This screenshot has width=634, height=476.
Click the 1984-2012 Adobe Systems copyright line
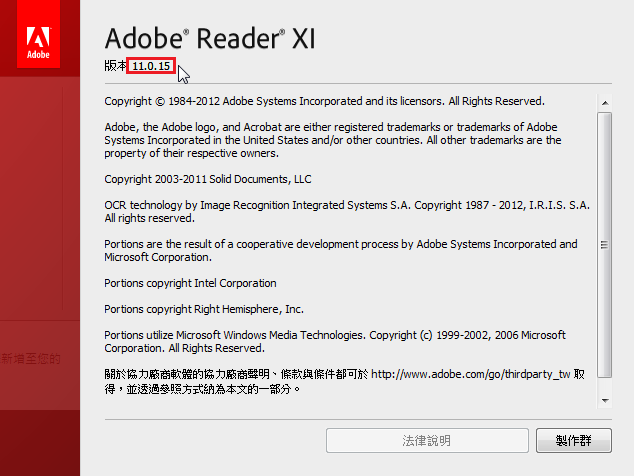point(325,101)
